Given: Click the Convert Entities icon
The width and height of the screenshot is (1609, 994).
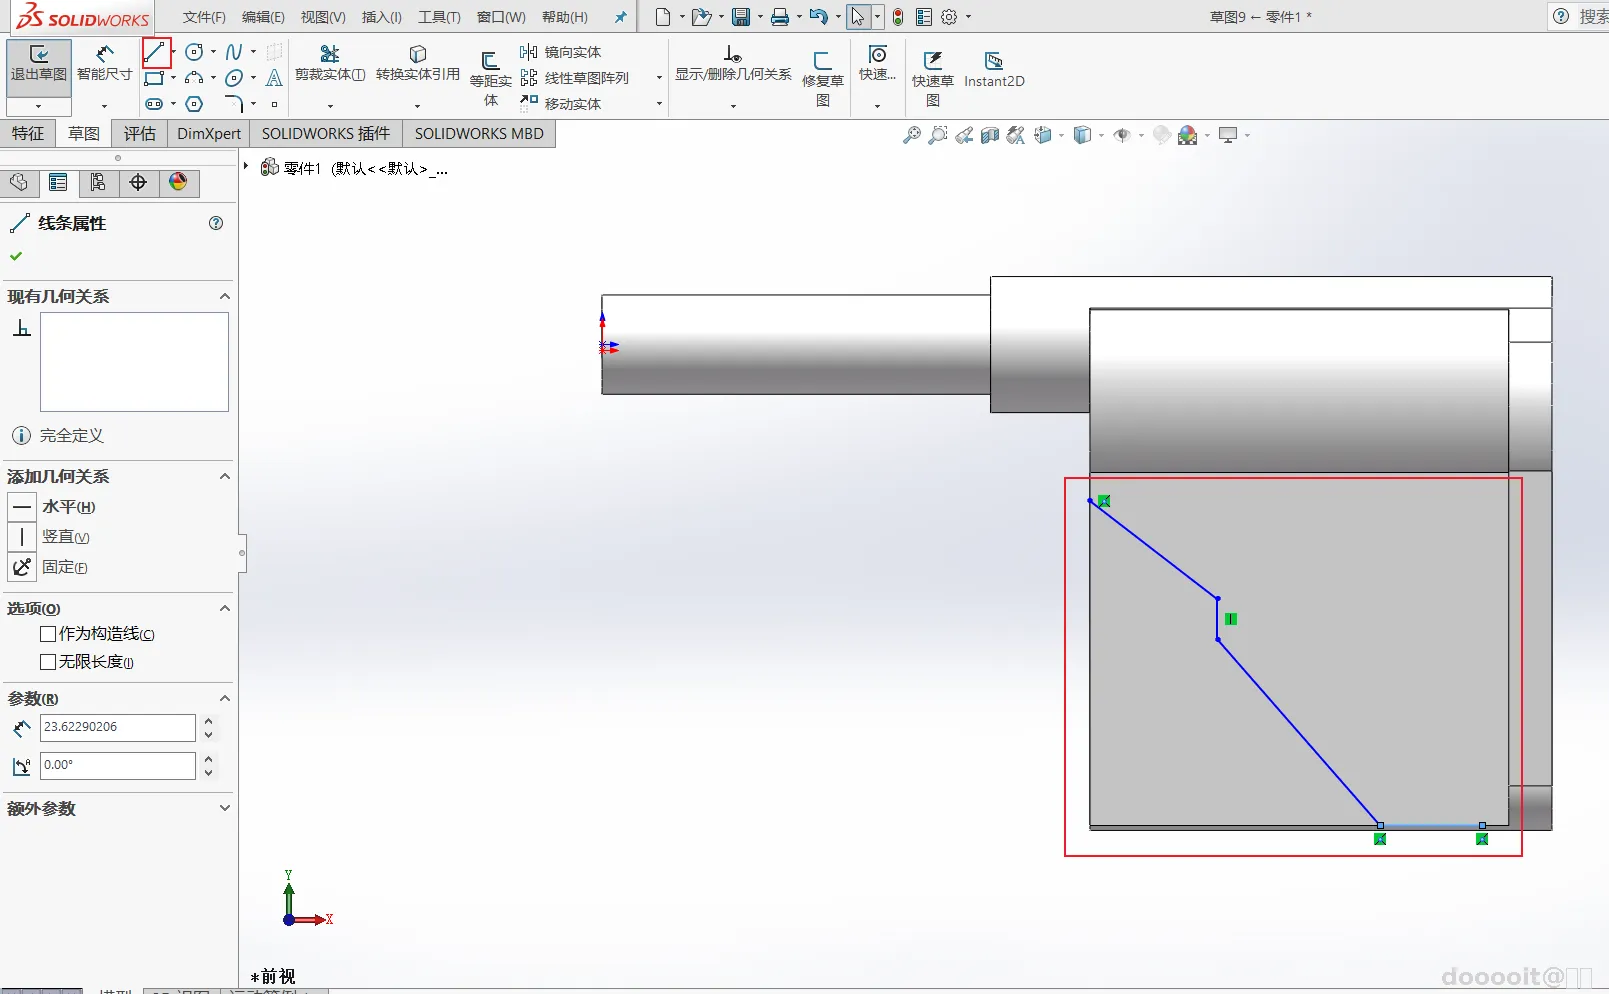Looking at the screenshot, I should click(417, 63).
